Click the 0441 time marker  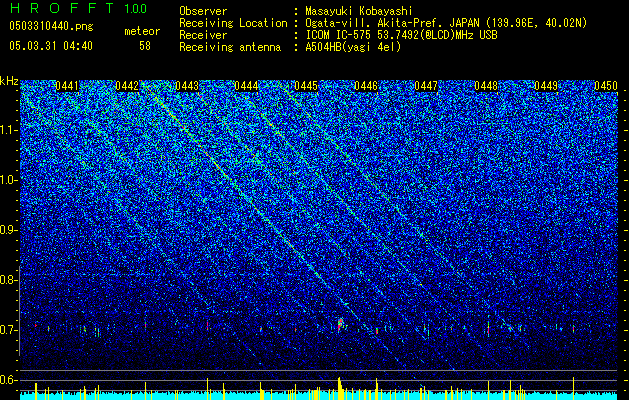(x=67, y=86)
